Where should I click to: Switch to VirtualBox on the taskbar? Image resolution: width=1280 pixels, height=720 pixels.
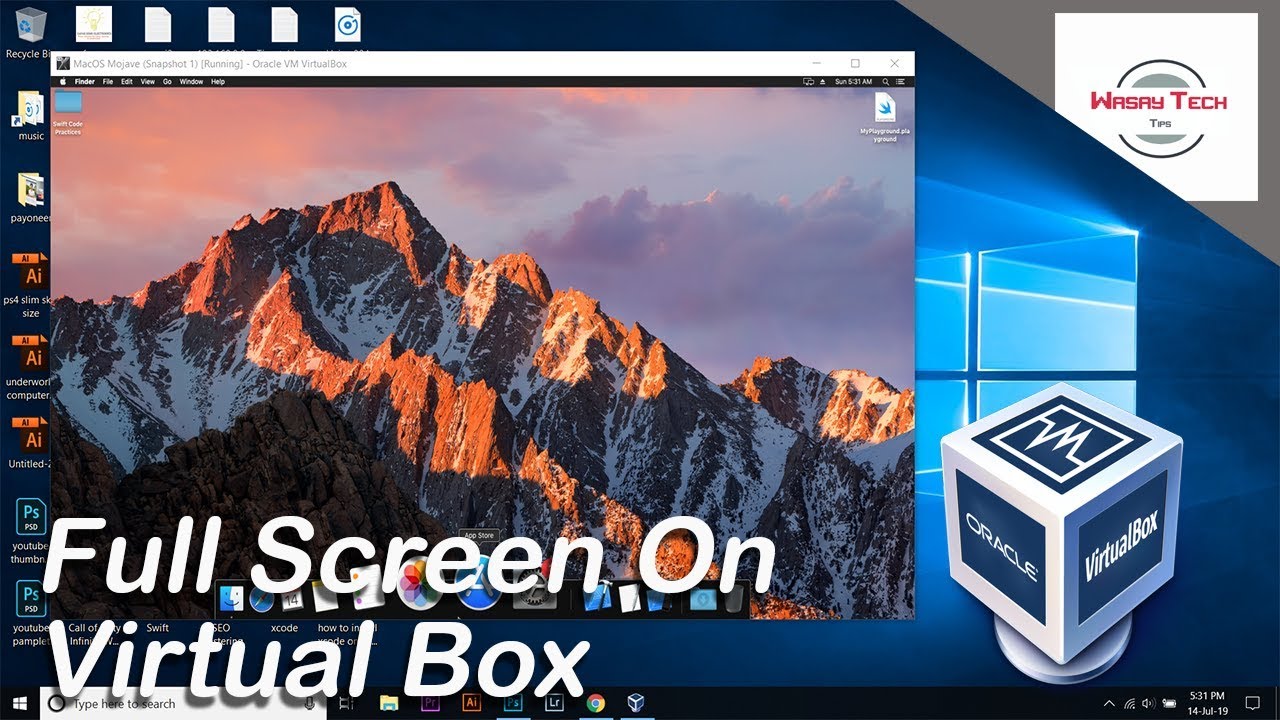click(636, 703)
